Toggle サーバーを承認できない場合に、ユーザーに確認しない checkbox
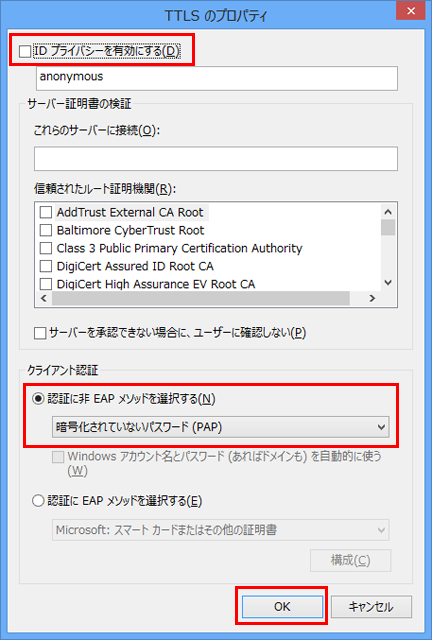The image size is (432, 640). 40,333
